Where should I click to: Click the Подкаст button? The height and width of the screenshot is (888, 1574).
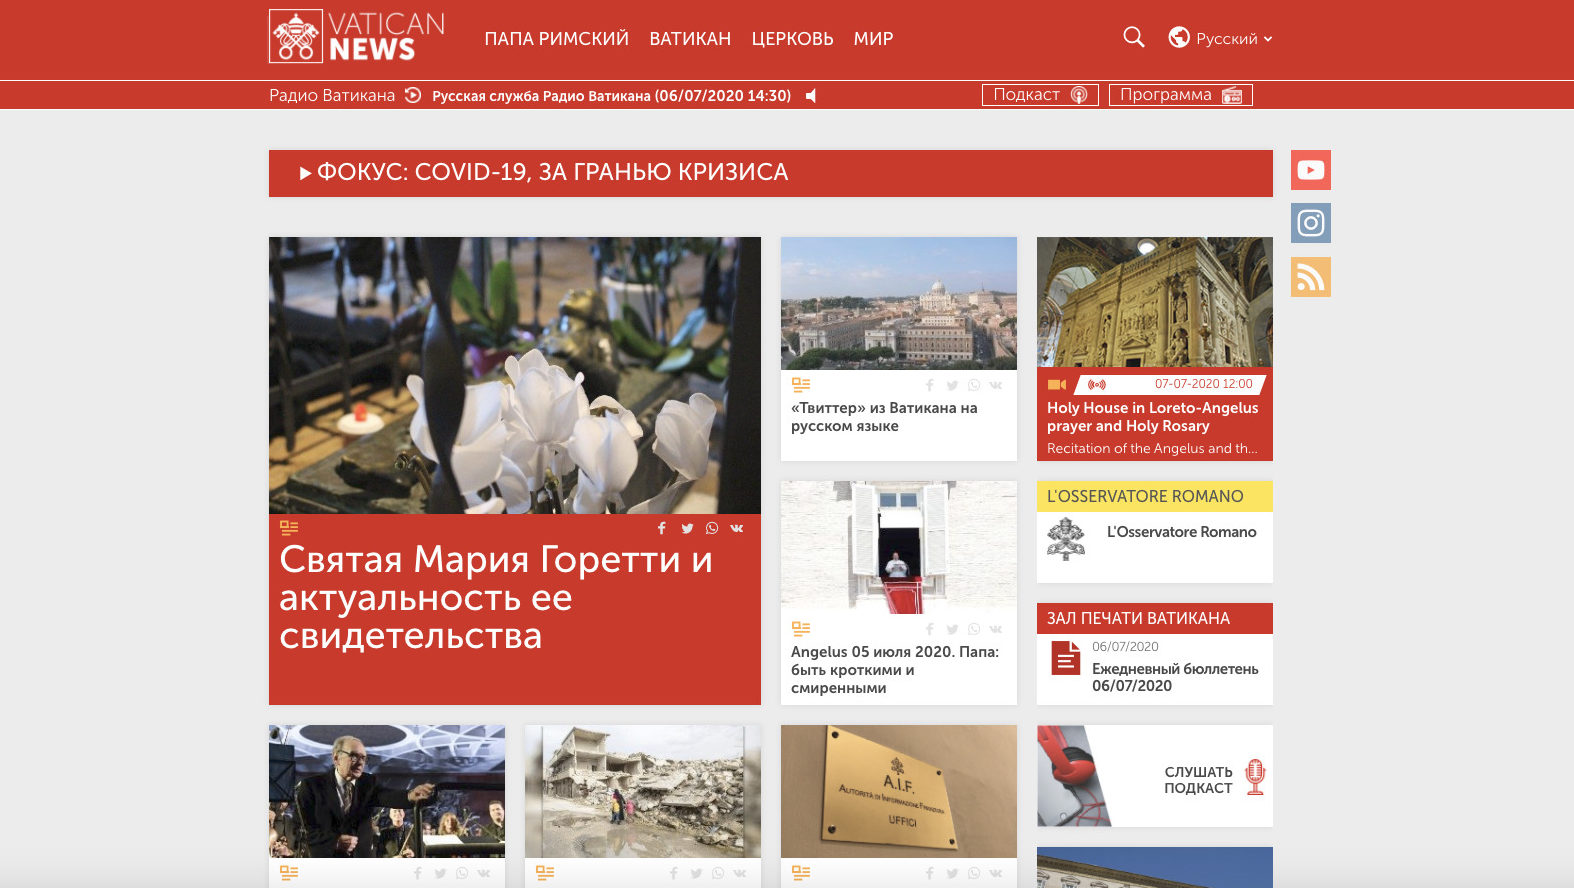click(x=1039, y=95)
